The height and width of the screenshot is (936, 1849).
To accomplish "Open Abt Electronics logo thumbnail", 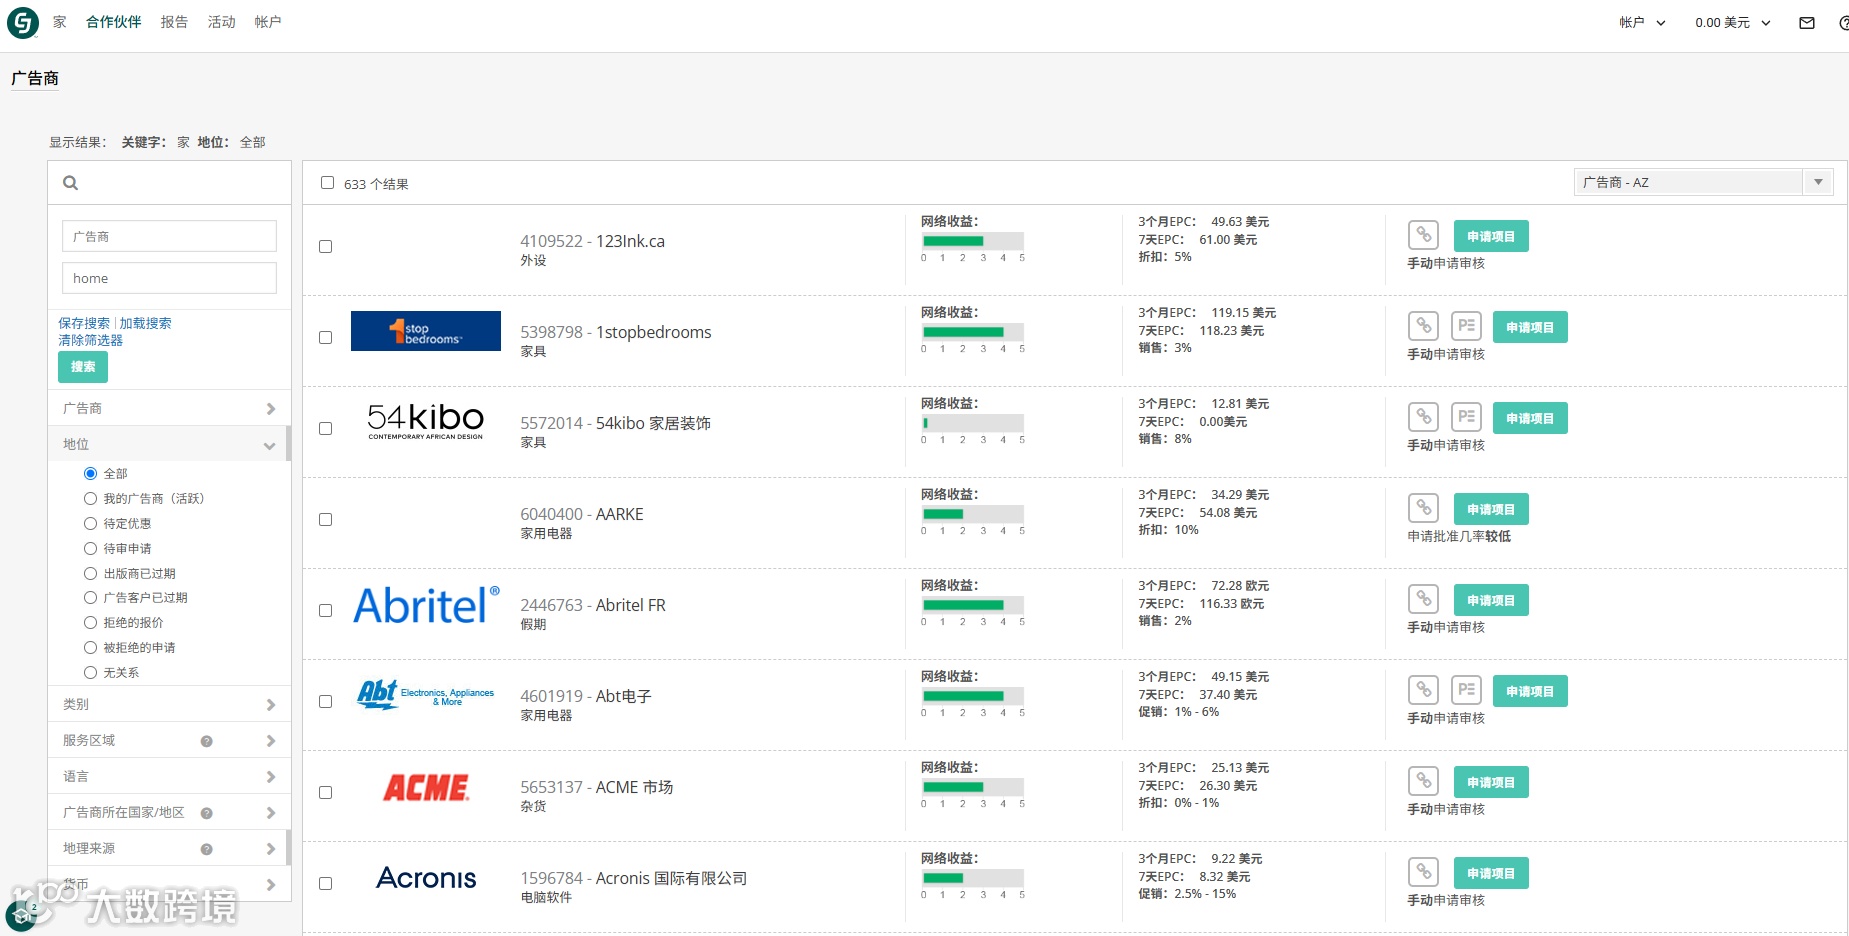I will click(x=426, y=694).
